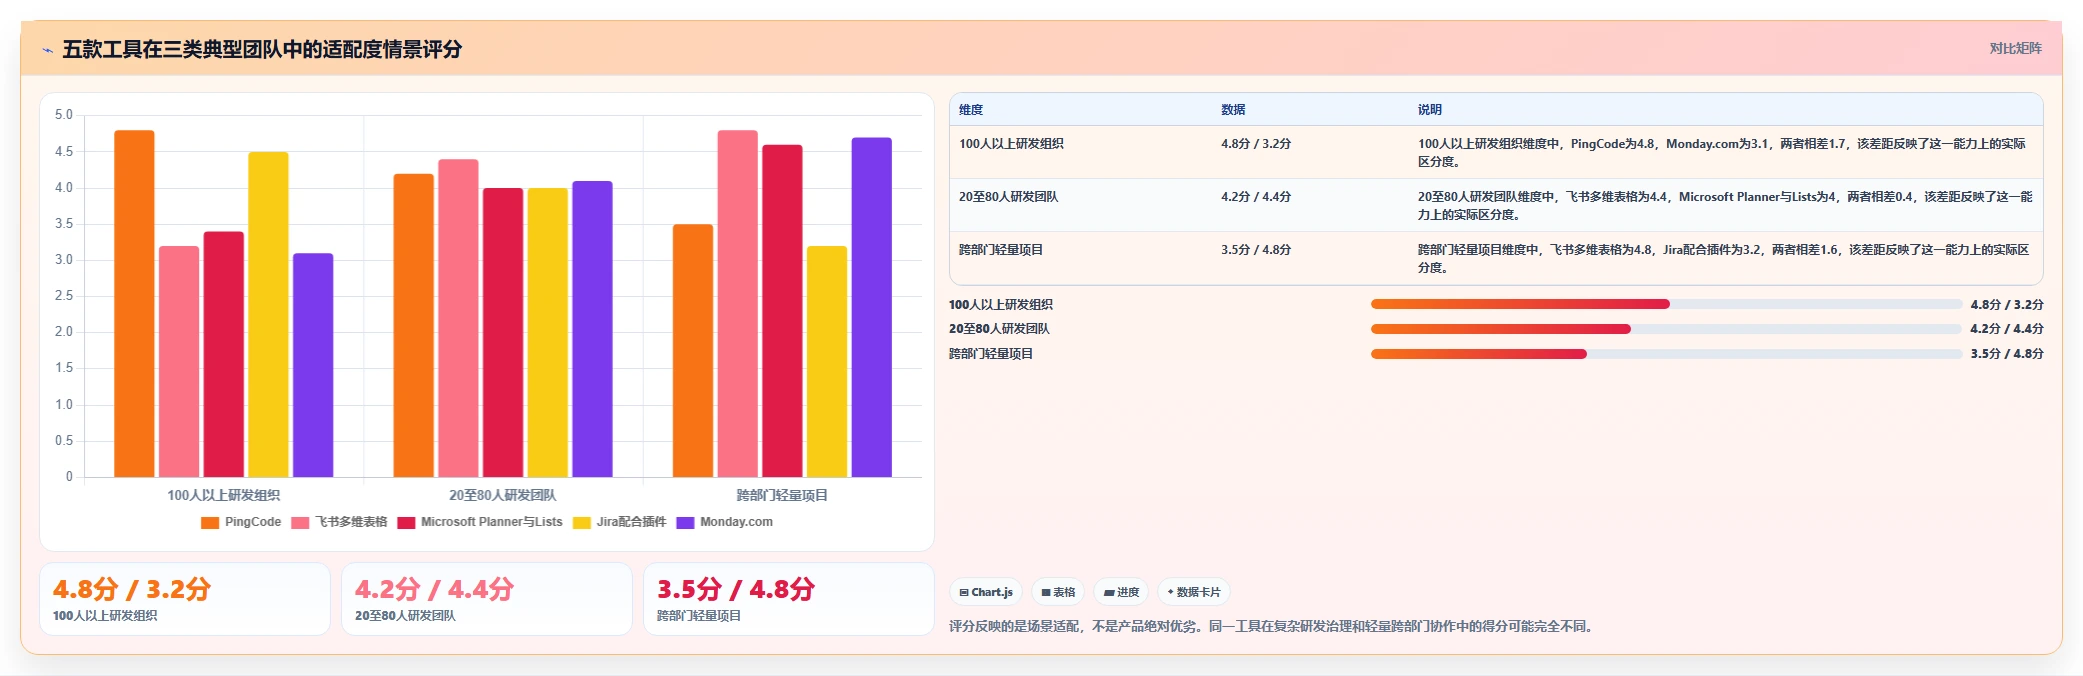Image resolution: width=2083 pixels, height=676 pixels.
Task: Select the yellow Jira bar in 100人以上研发组织
Action: (268, 315)
